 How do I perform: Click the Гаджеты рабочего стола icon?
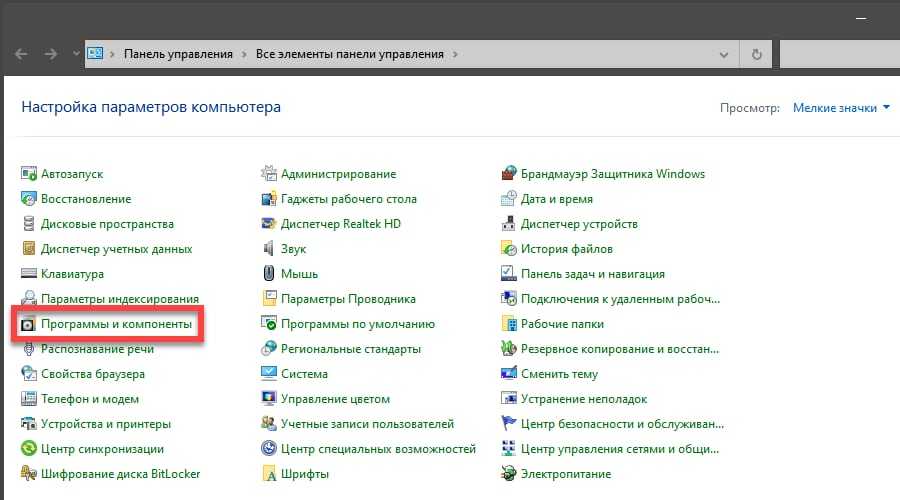coord(269,199)
